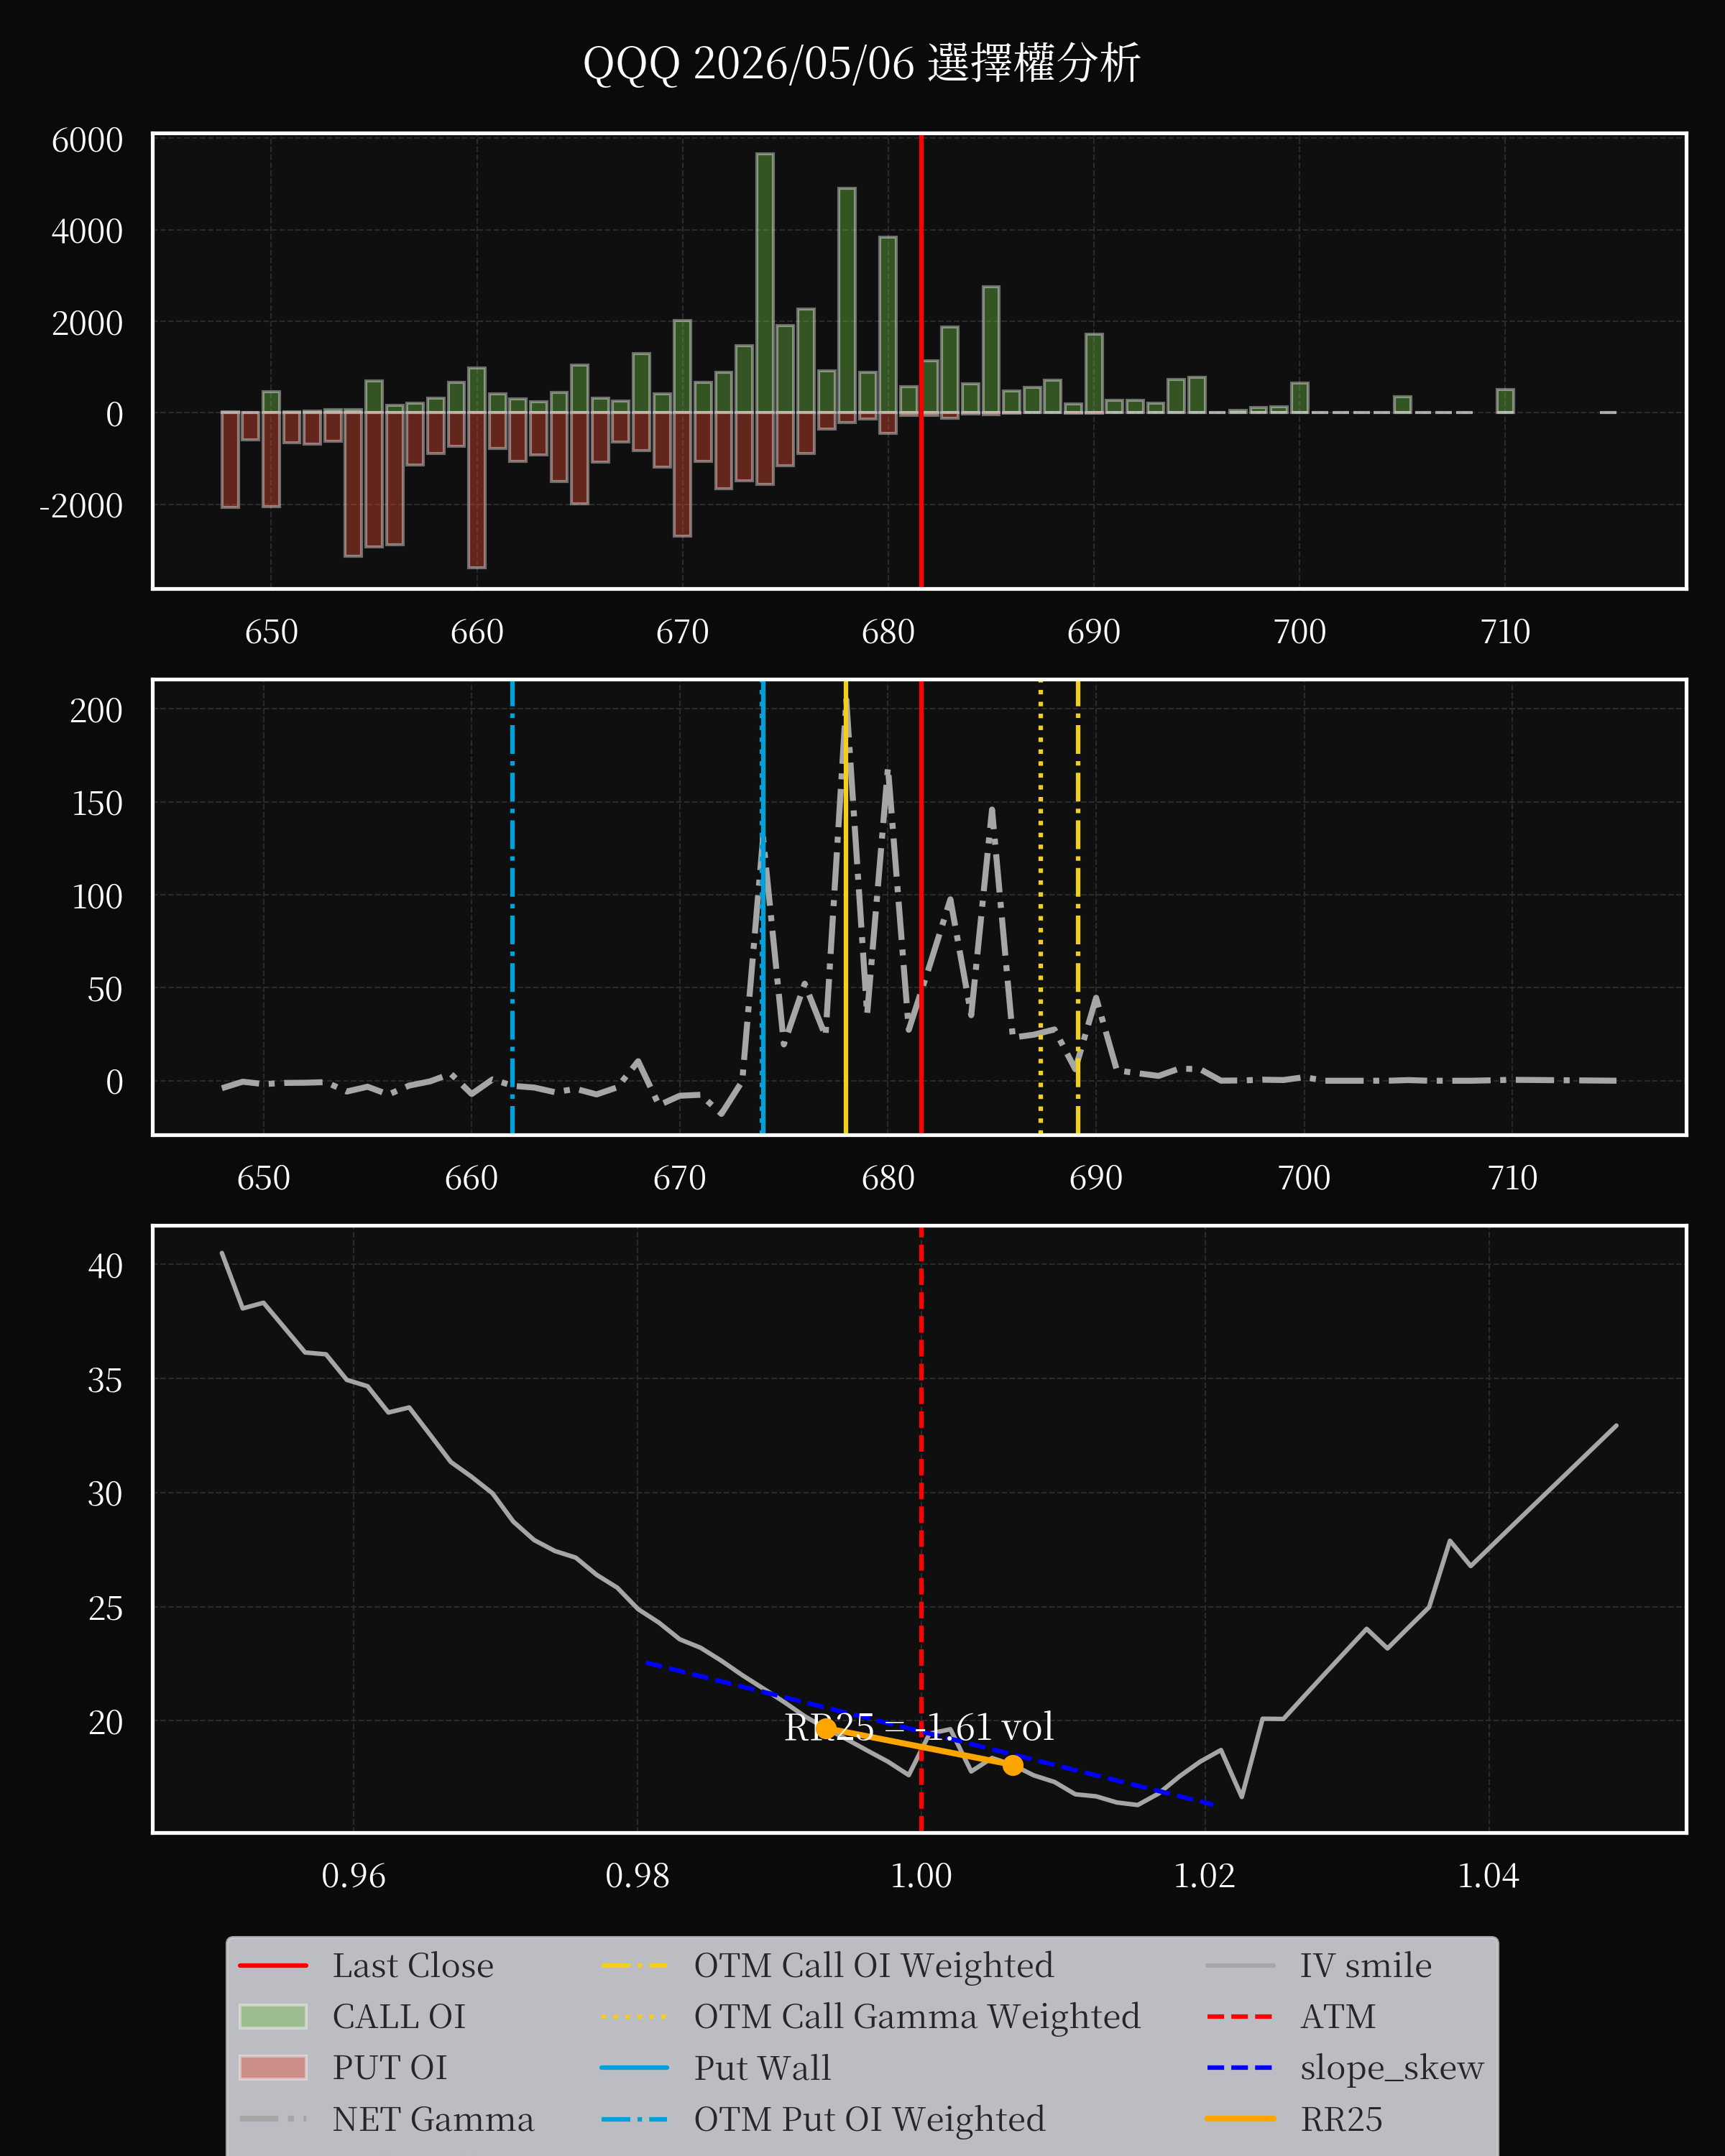Screen dimensions: 1725x2156
Task: Click the 0.98 x-axis label in IV chart
Action: coord(637,1875)
